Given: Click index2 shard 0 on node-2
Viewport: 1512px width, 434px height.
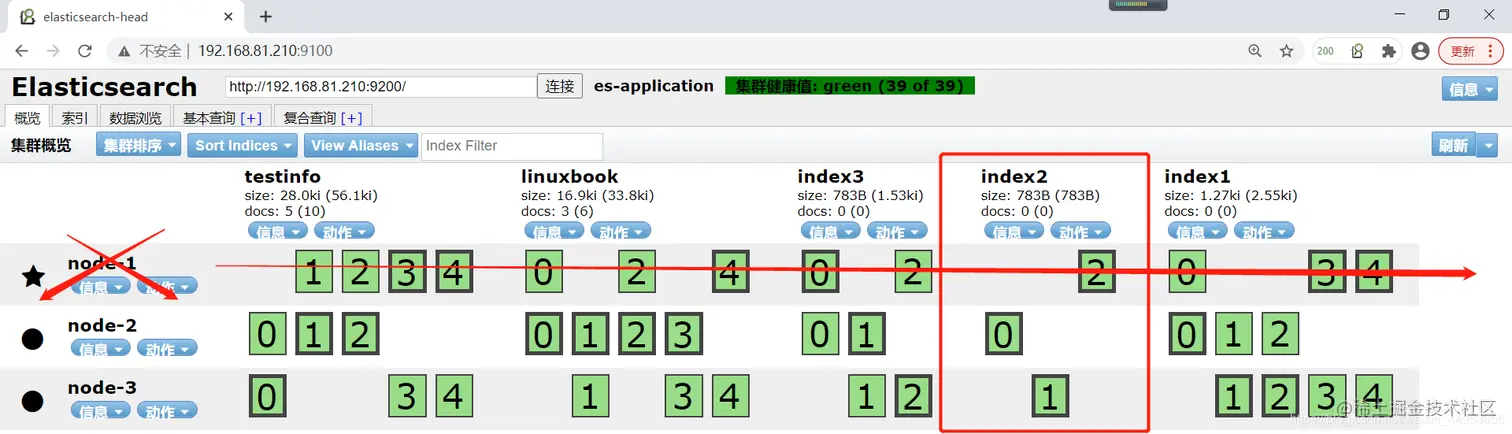Looking at the screenshot, I should (x=1003, y=334).
